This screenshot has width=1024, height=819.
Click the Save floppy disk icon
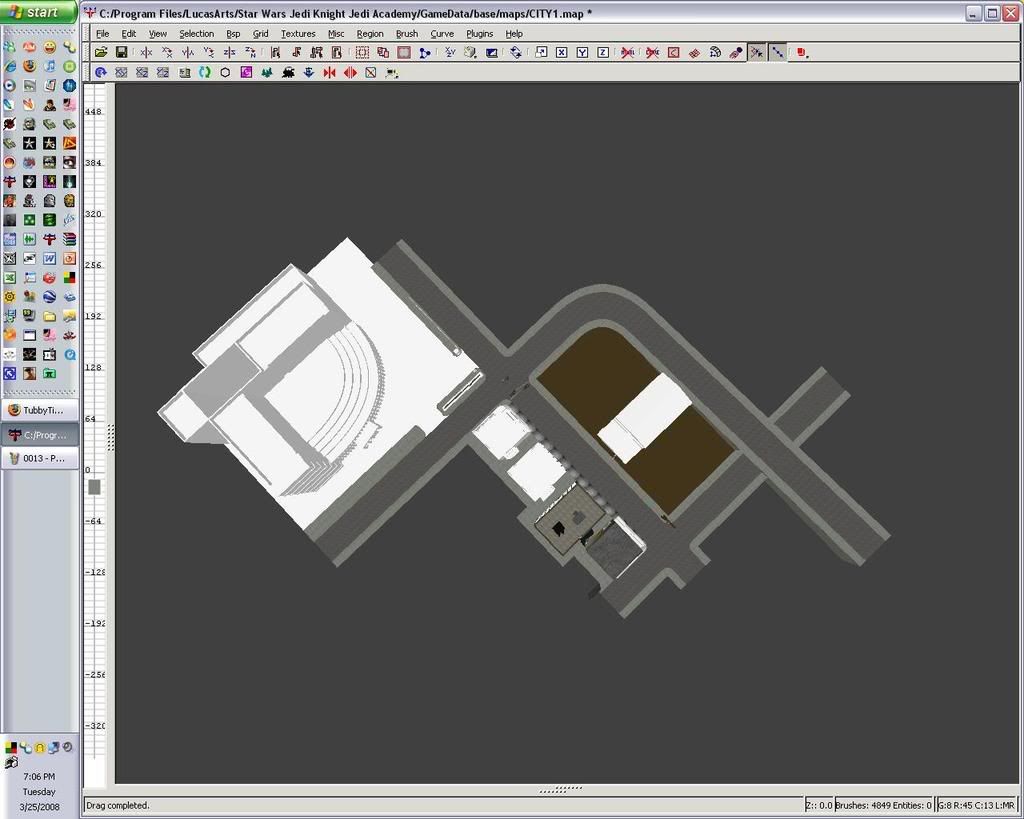[121, 52]
